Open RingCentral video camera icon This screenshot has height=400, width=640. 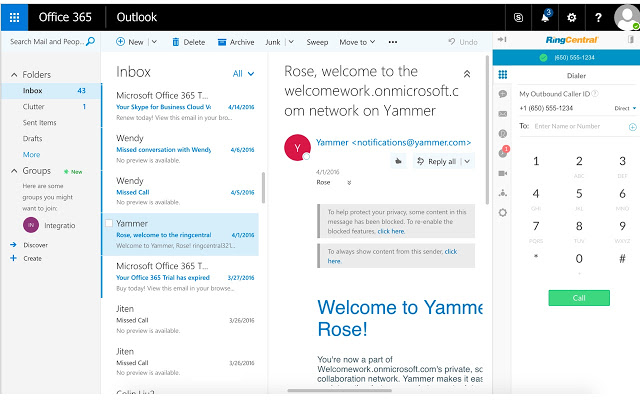pos(503,173)
